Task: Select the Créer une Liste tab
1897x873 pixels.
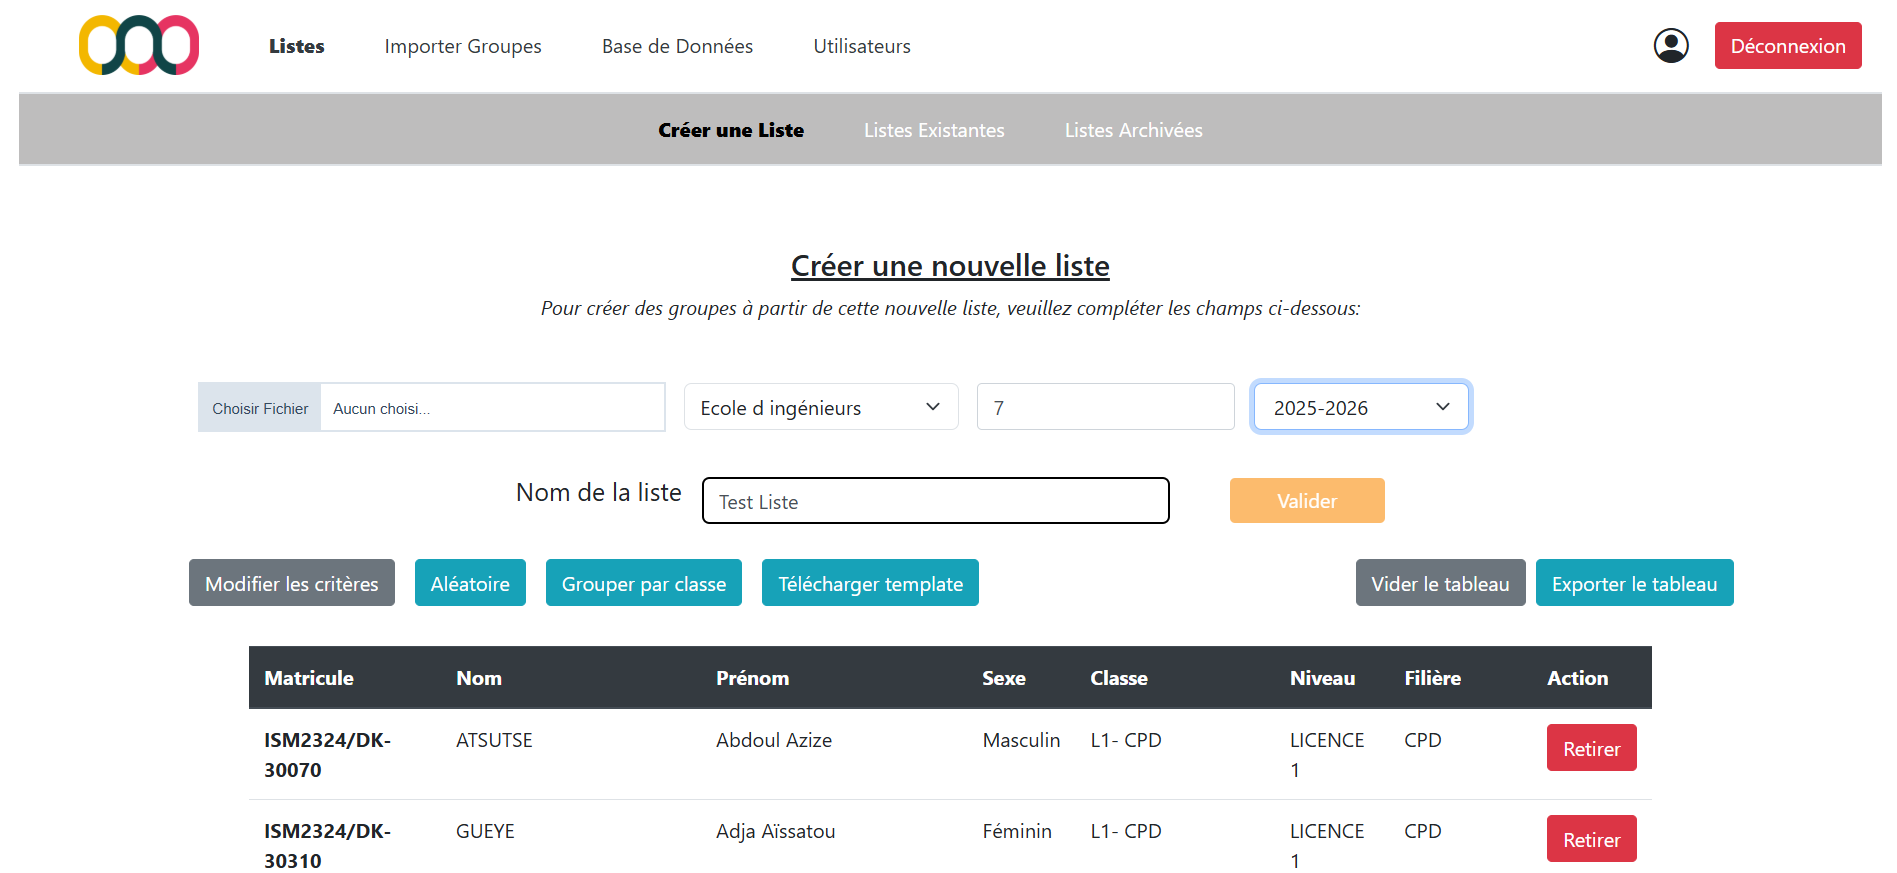Action: click(731, 130)
